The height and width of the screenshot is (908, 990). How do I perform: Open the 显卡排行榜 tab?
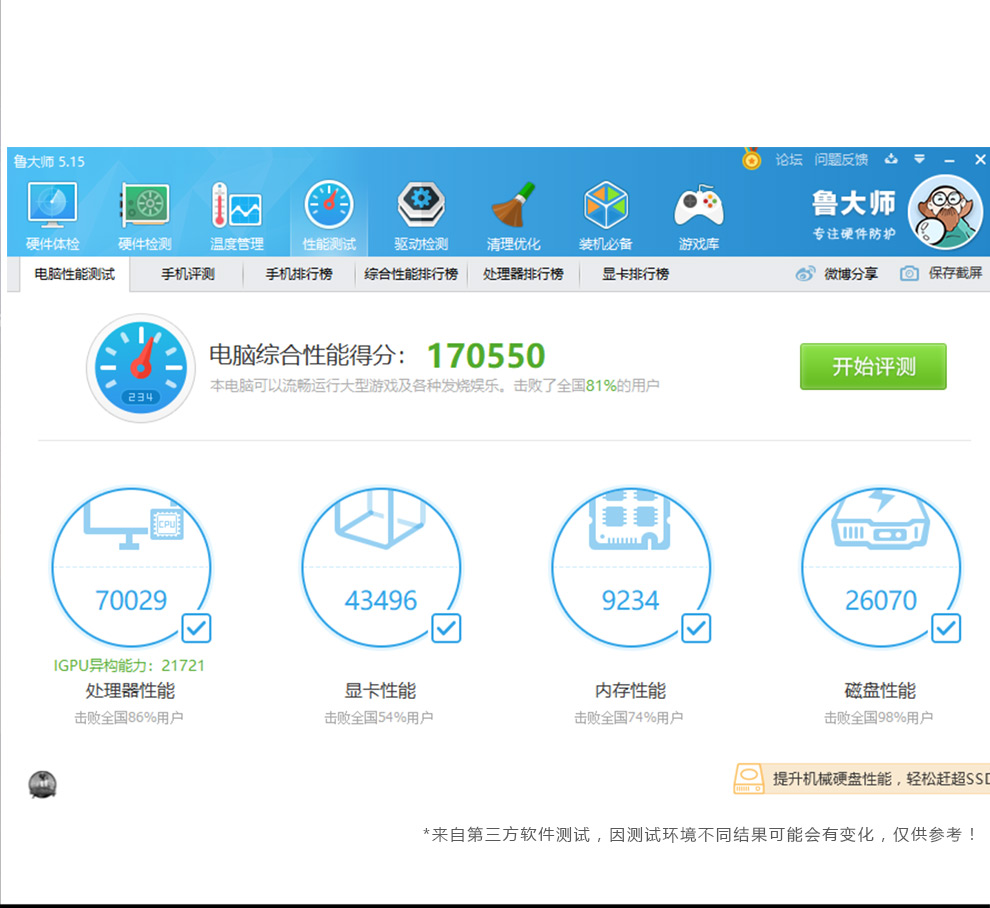[x=635, y=274]
